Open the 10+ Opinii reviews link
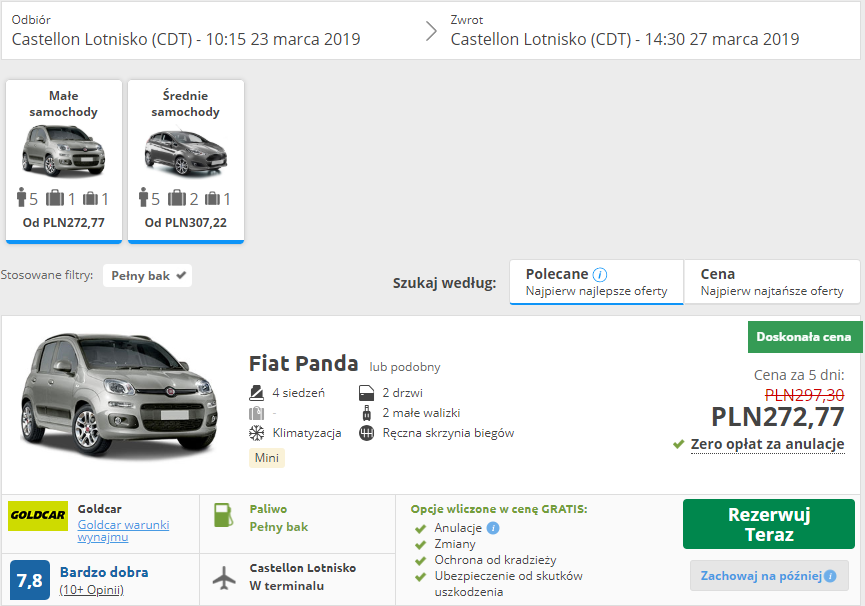The image size is (865, 606). point(91,589)
